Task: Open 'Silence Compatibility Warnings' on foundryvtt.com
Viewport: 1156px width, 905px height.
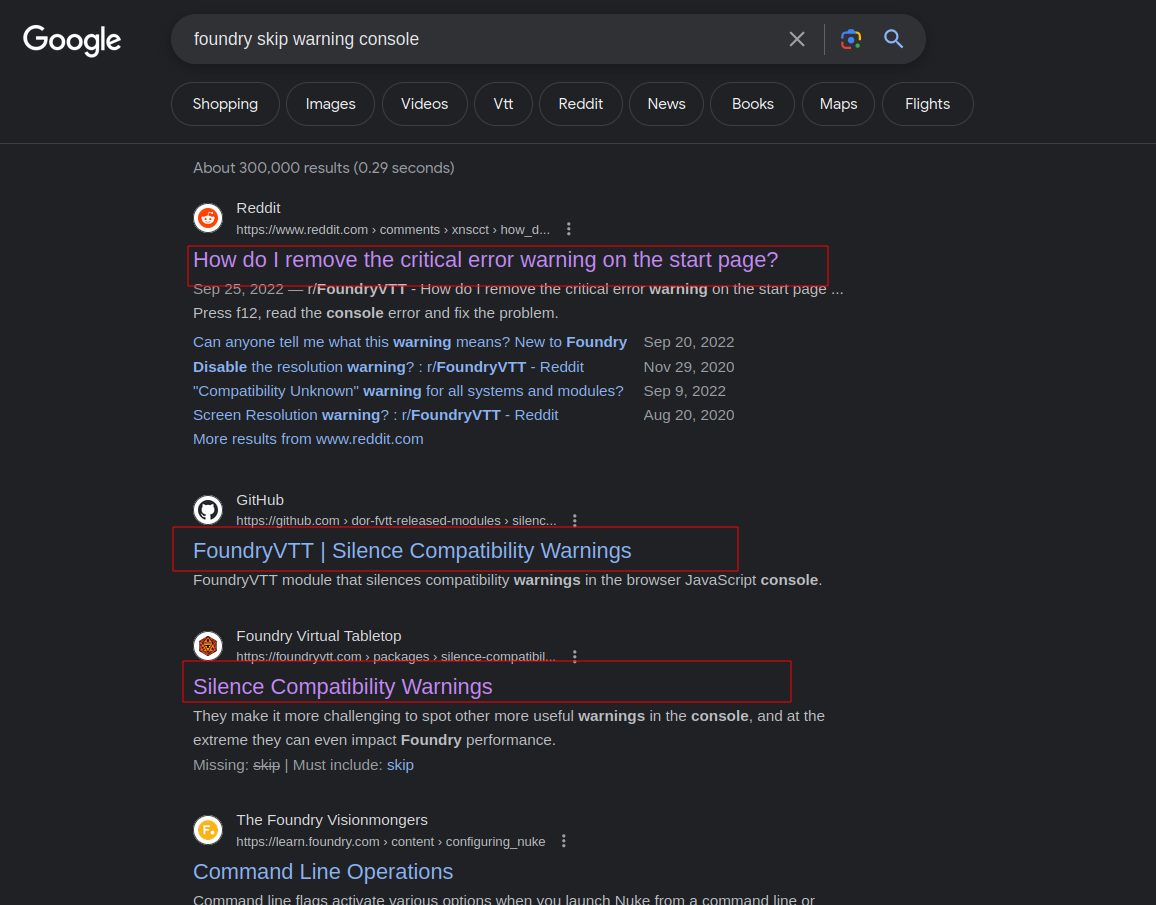Action: (342, 687)
